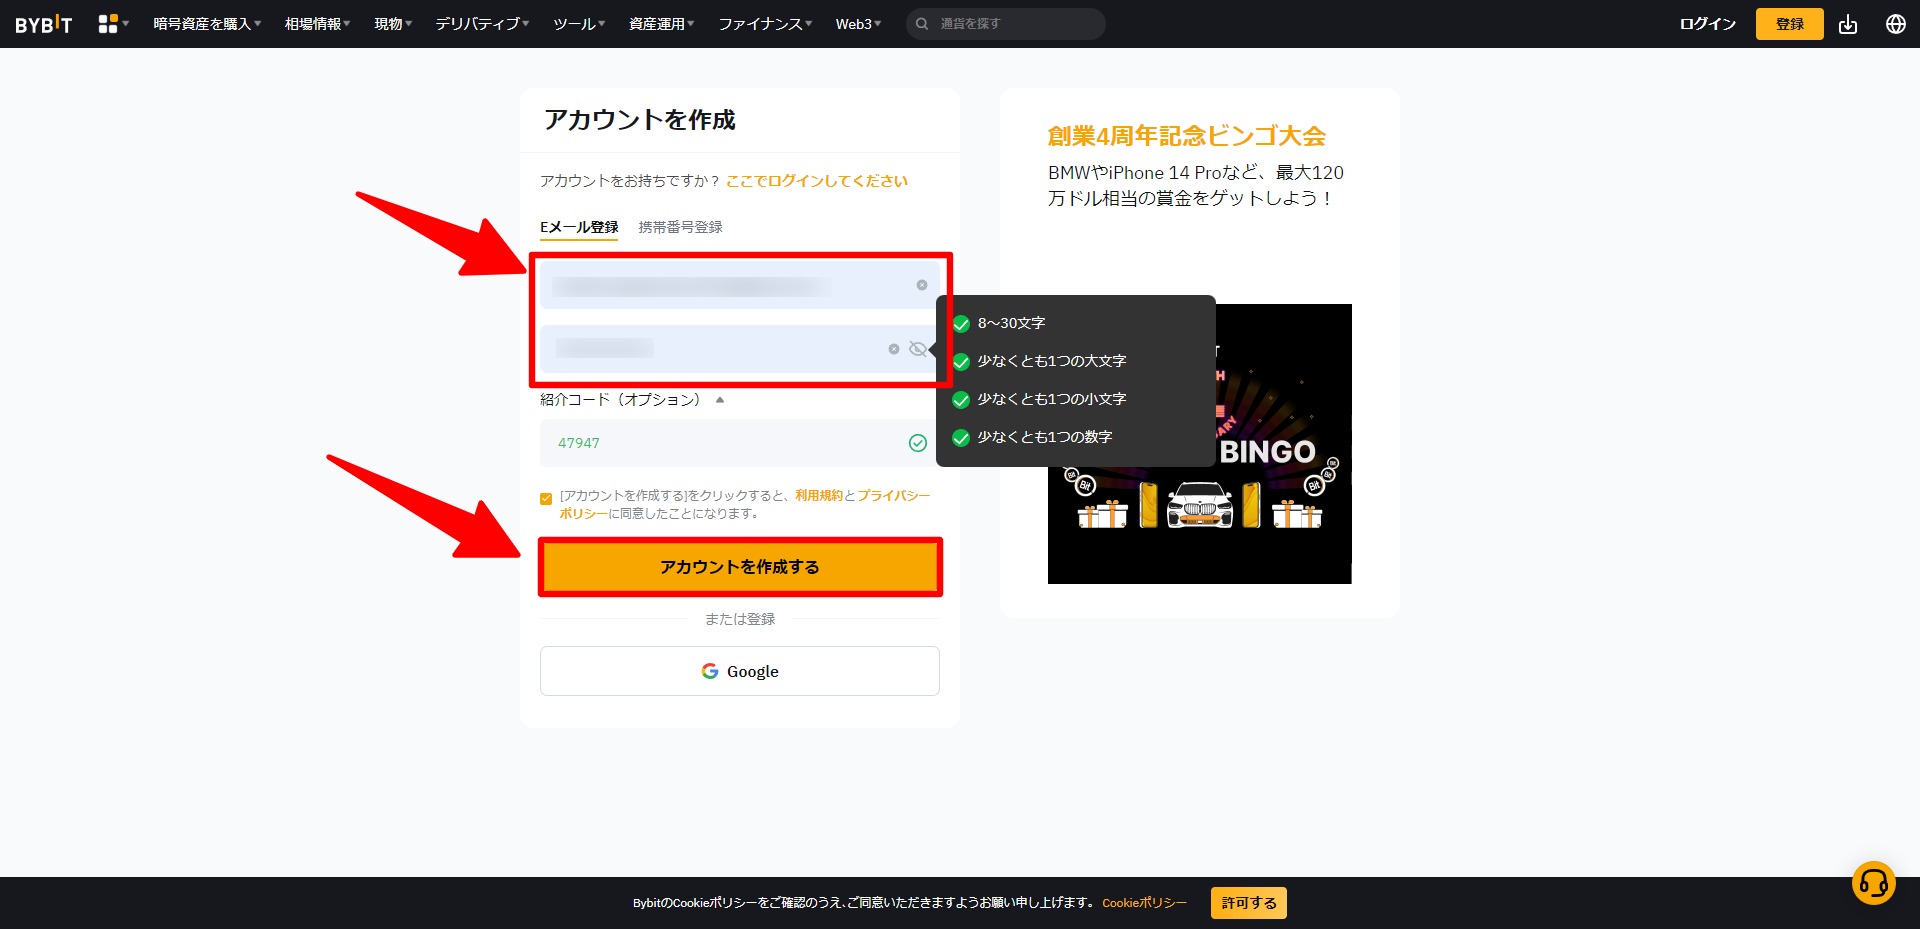The width and height of the screenshot is (1920, 929).
Task: Clear the email field with the X icon
Action: pyautogui.click(x=922, y=285)
